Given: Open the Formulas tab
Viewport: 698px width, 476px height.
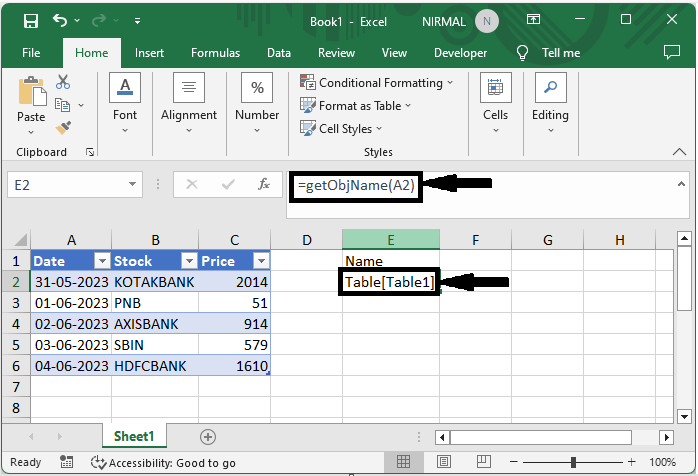Looking at the screenshot, I should click(x=215, y=53).
